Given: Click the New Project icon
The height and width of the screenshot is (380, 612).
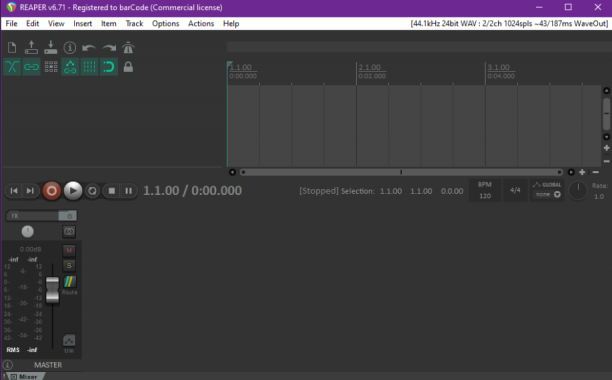Looking at the screenshot, I should (12, 48).
